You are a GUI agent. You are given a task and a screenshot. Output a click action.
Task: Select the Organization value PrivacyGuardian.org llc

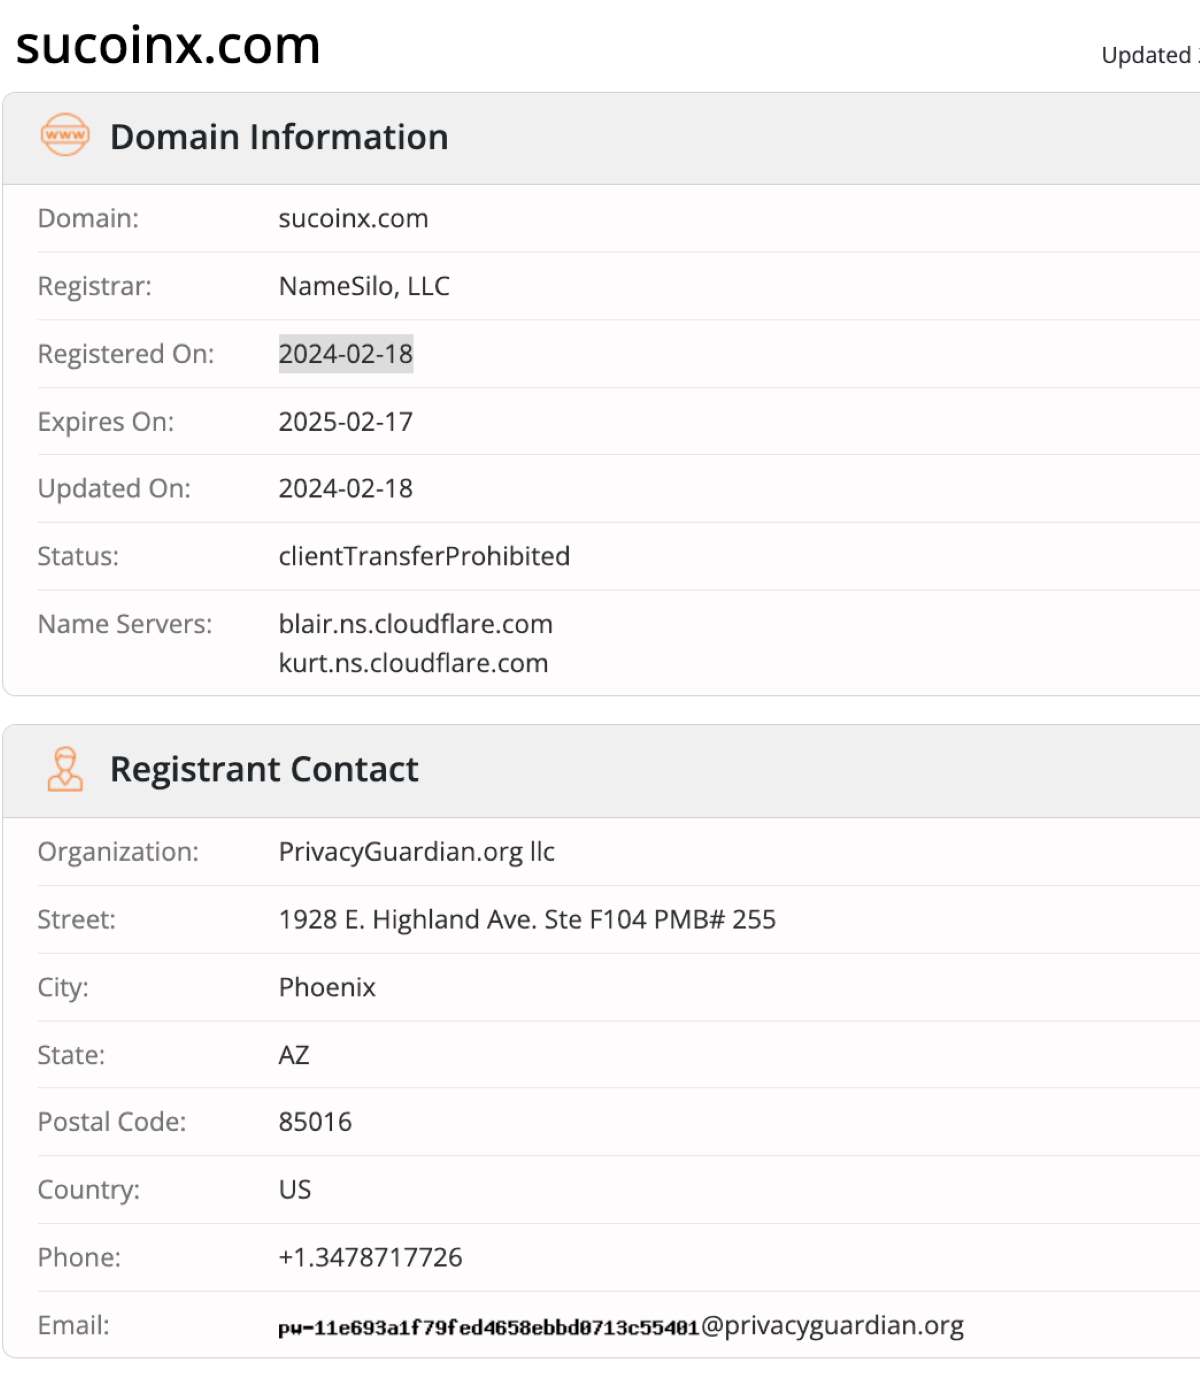point(418,851)
